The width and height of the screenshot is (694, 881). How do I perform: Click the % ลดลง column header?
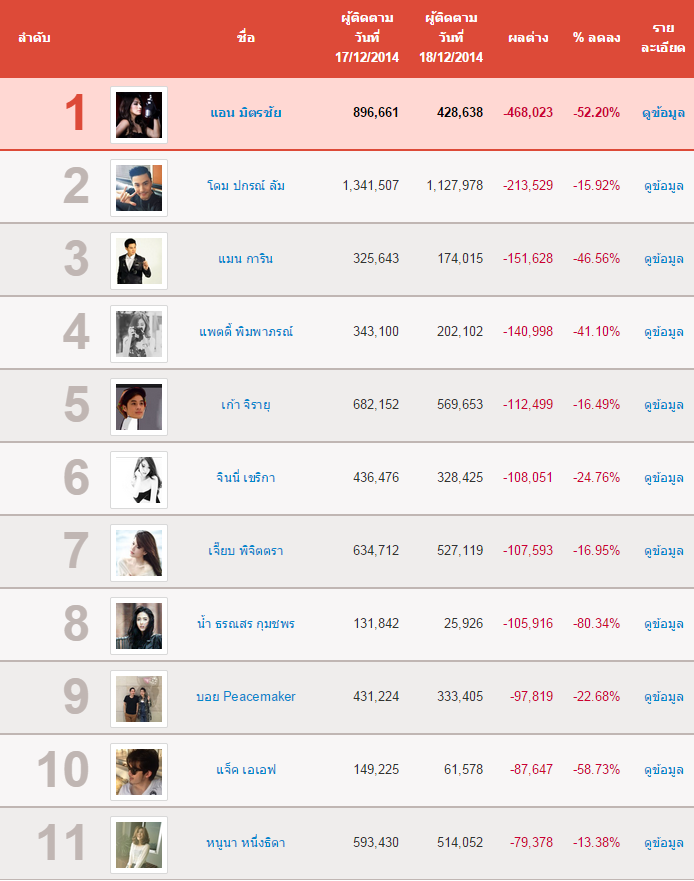point(596,38)
